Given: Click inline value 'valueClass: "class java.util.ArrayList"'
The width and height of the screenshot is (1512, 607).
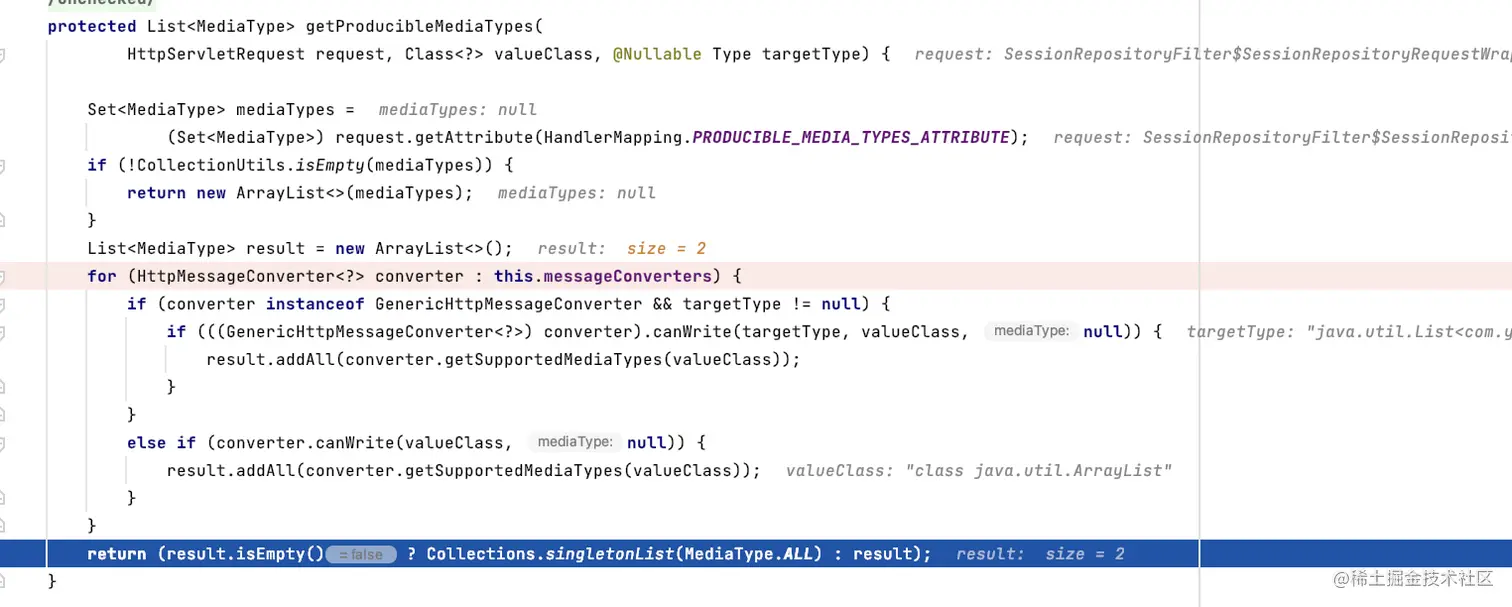Looking at the screenshot, I should point(979,470).
